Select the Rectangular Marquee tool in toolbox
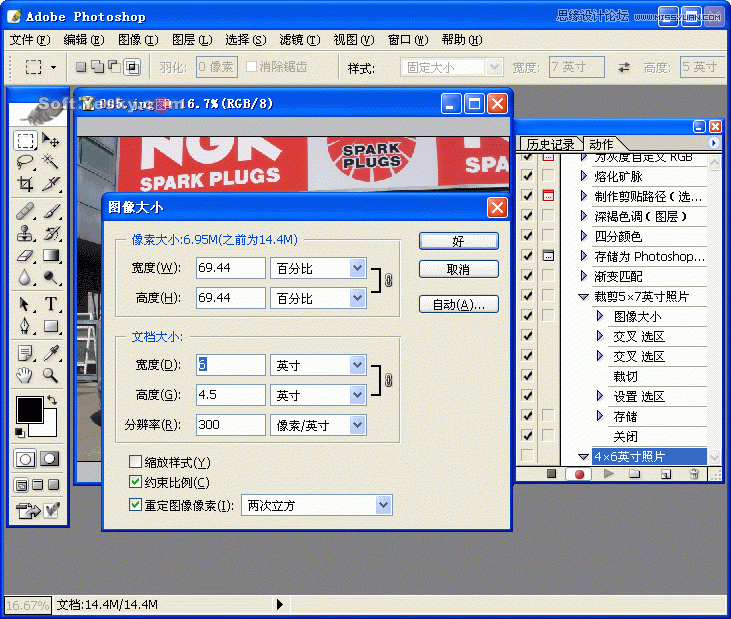Image resolution: width=731 pixels, height=619 pixels. point(25,140)
